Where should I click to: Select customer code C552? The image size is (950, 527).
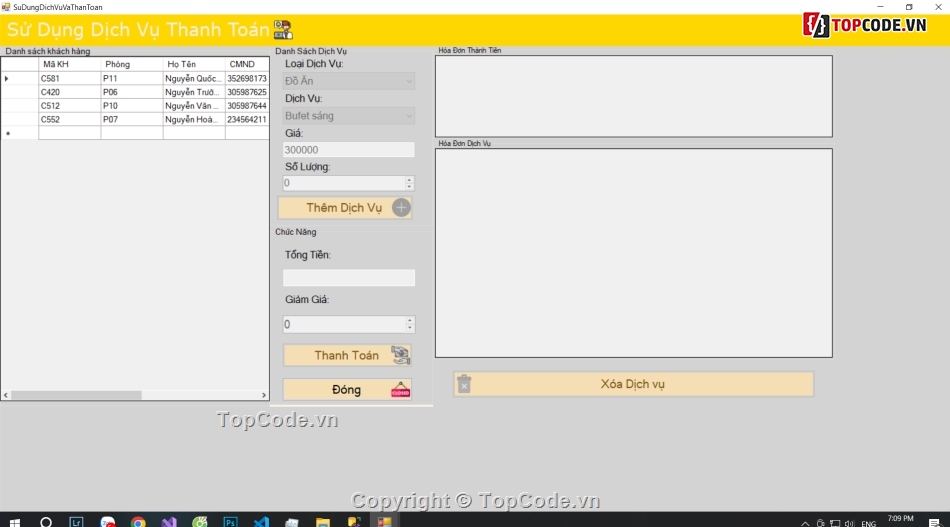click(x=70, y=119)
